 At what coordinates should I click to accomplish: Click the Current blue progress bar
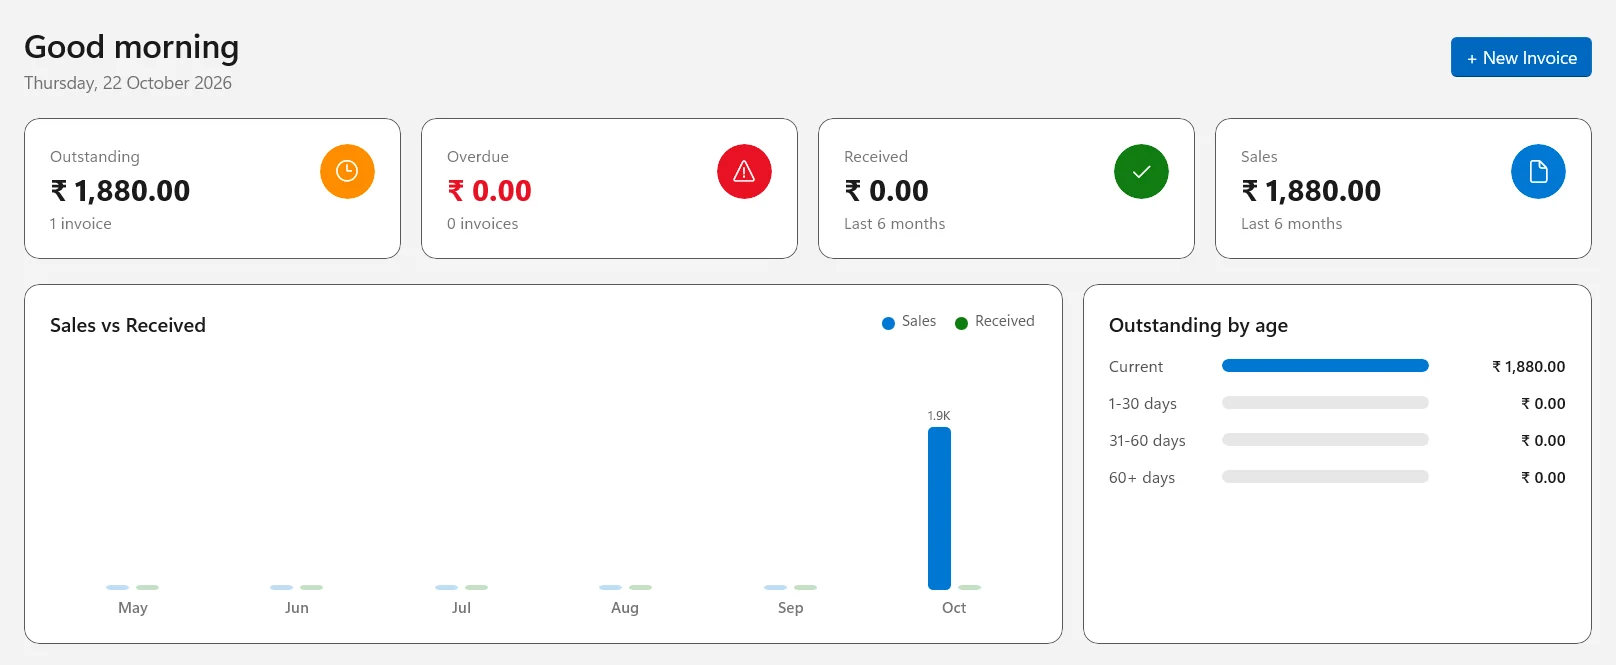(1325, 366)
